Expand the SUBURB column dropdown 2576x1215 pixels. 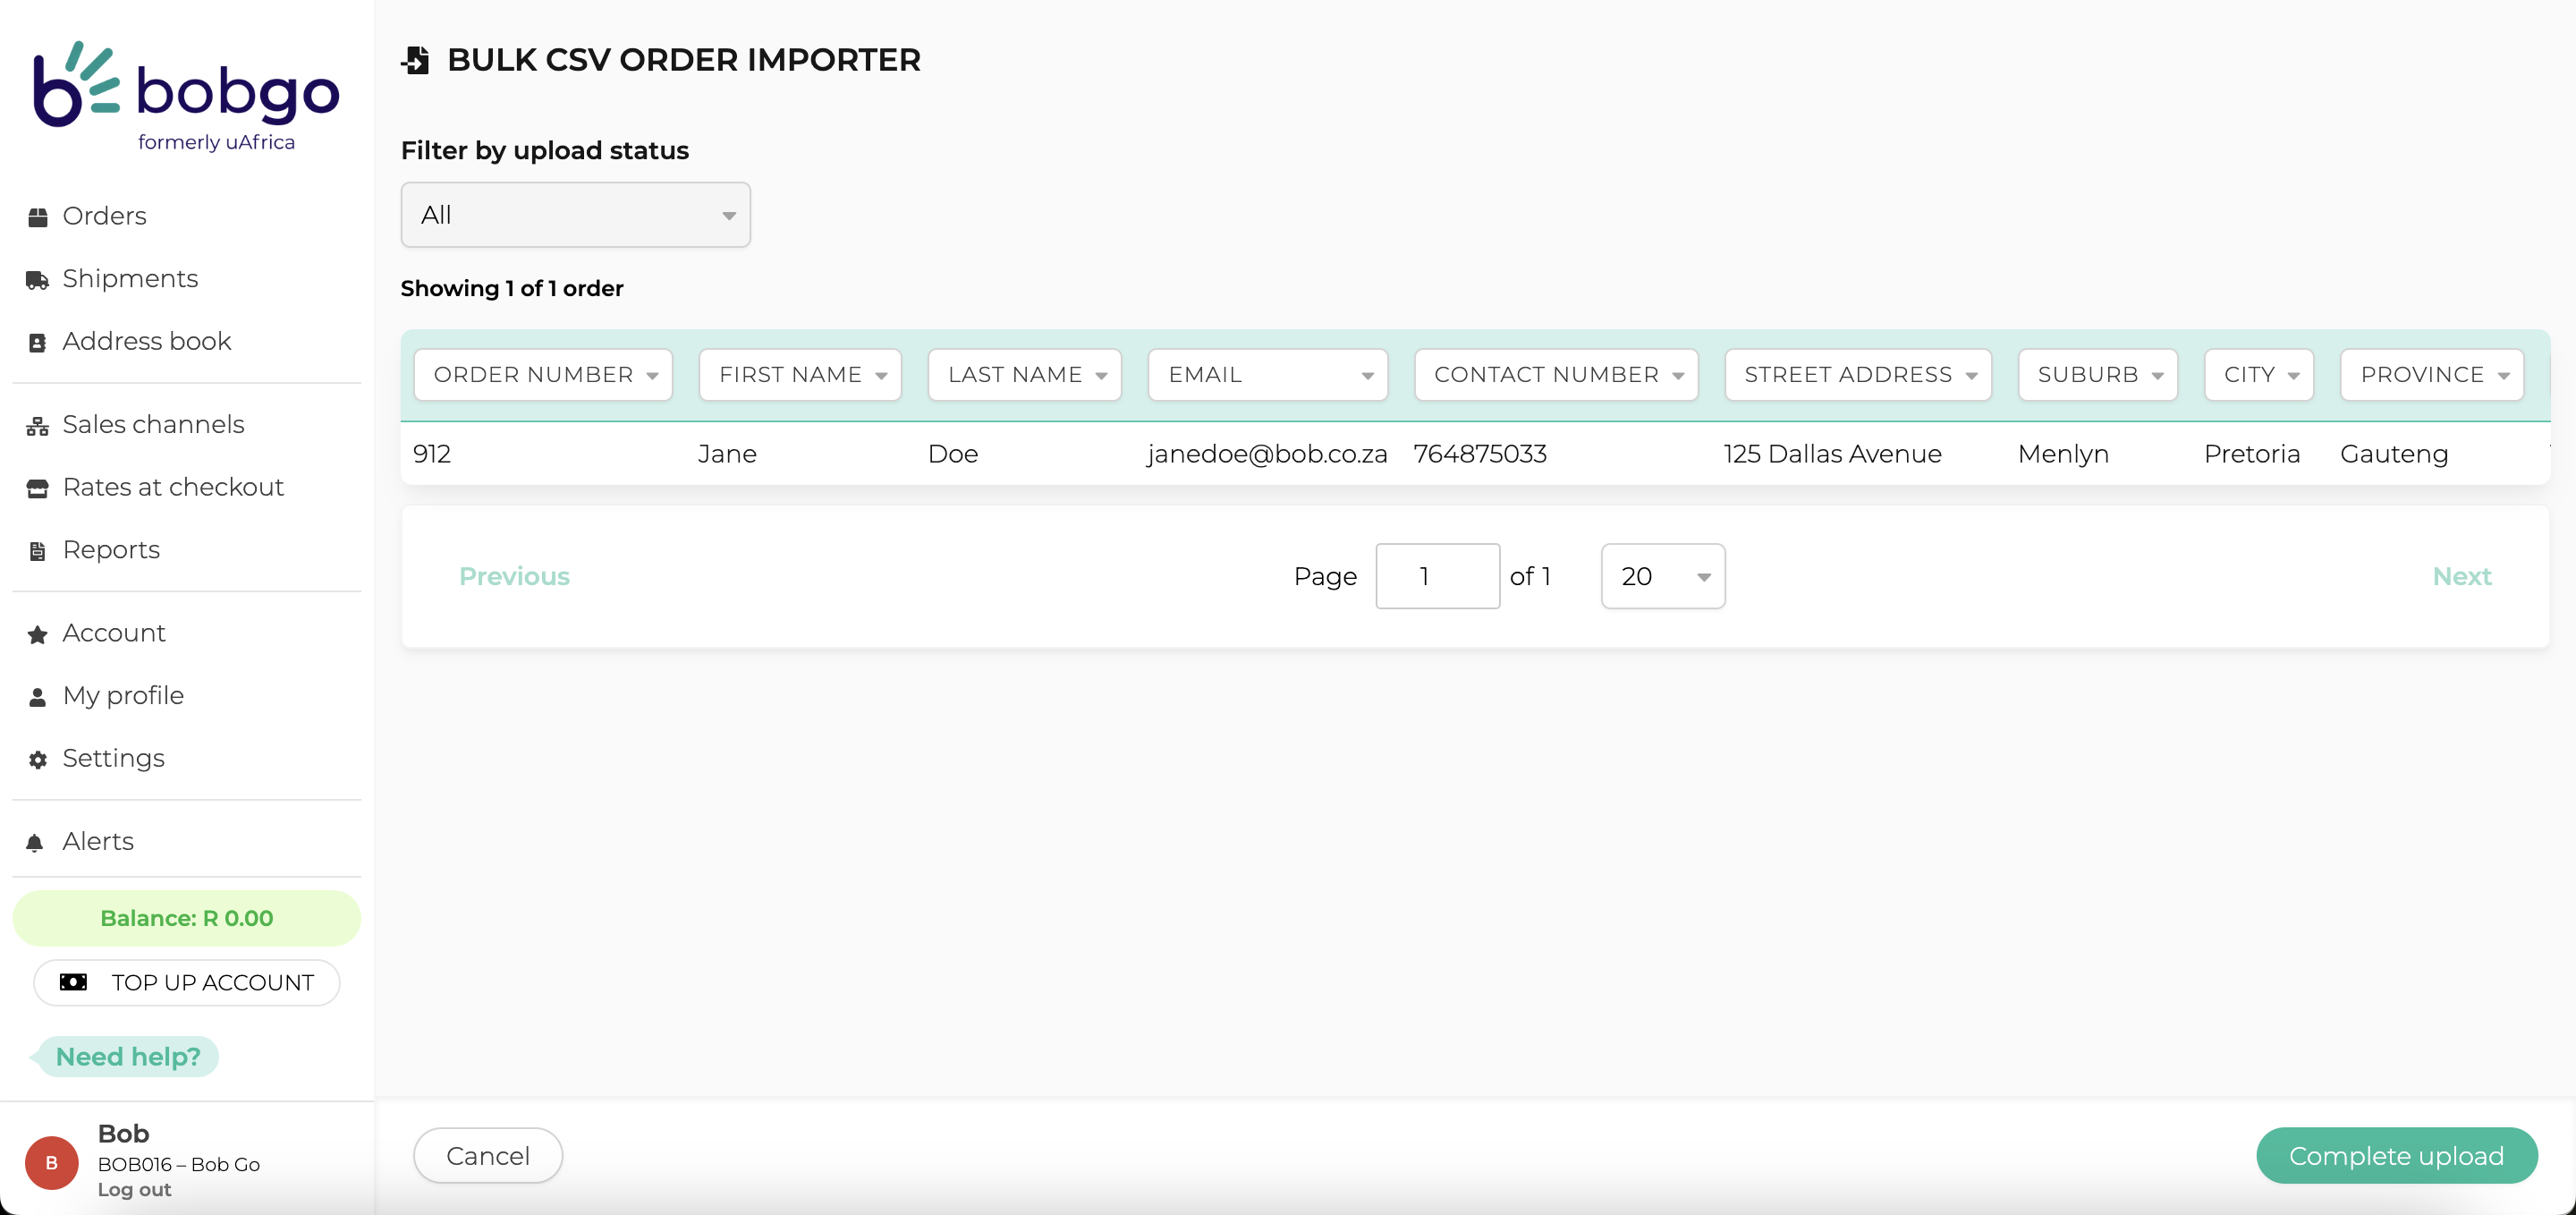(x=2098, y=375)
